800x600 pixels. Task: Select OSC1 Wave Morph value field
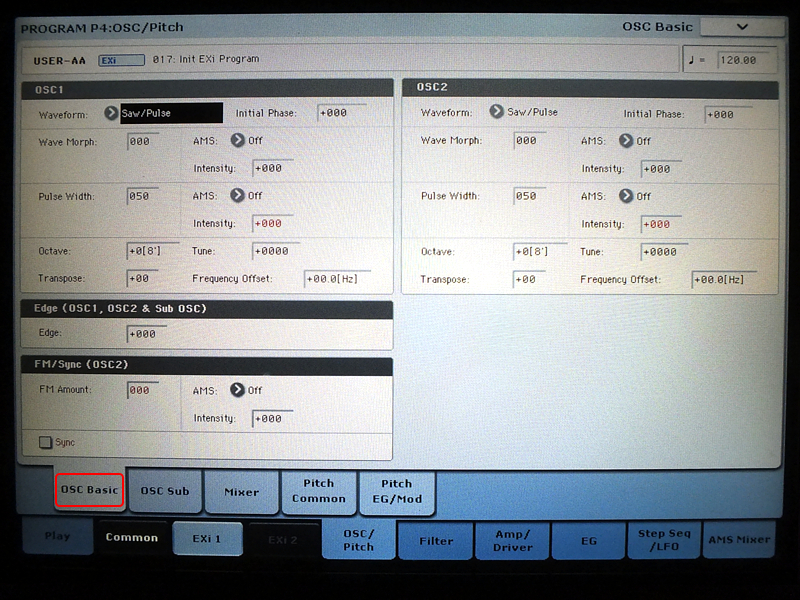pyautogui.click(x=143, y=141)
